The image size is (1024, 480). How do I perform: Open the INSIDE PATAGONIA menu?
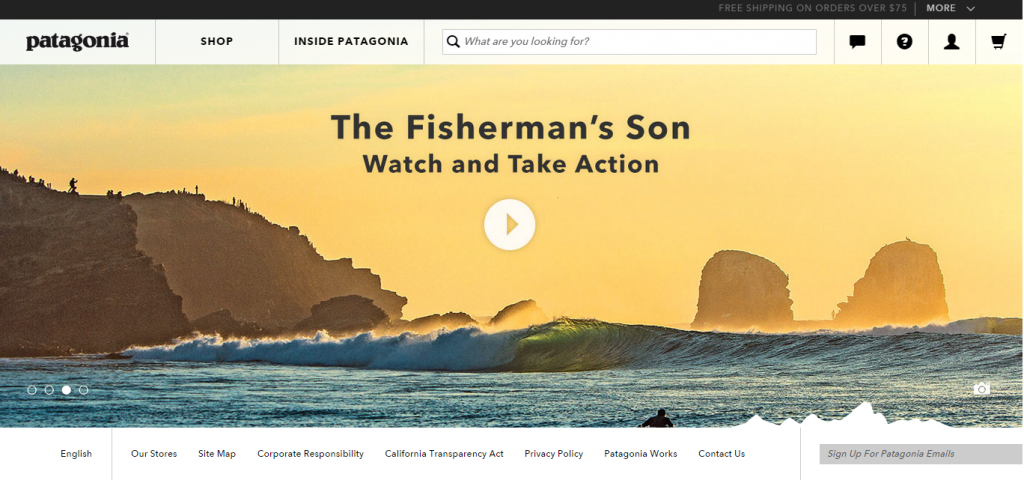tap(351, 41)
